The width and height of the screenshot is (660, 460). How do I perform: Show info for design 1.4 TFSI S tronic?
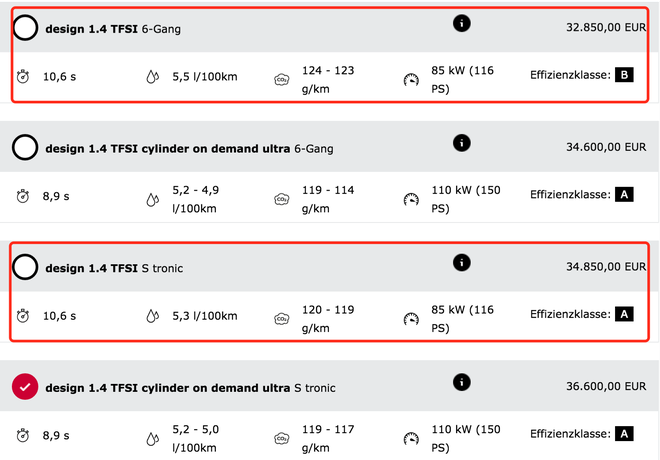click(x=461, y=262)
